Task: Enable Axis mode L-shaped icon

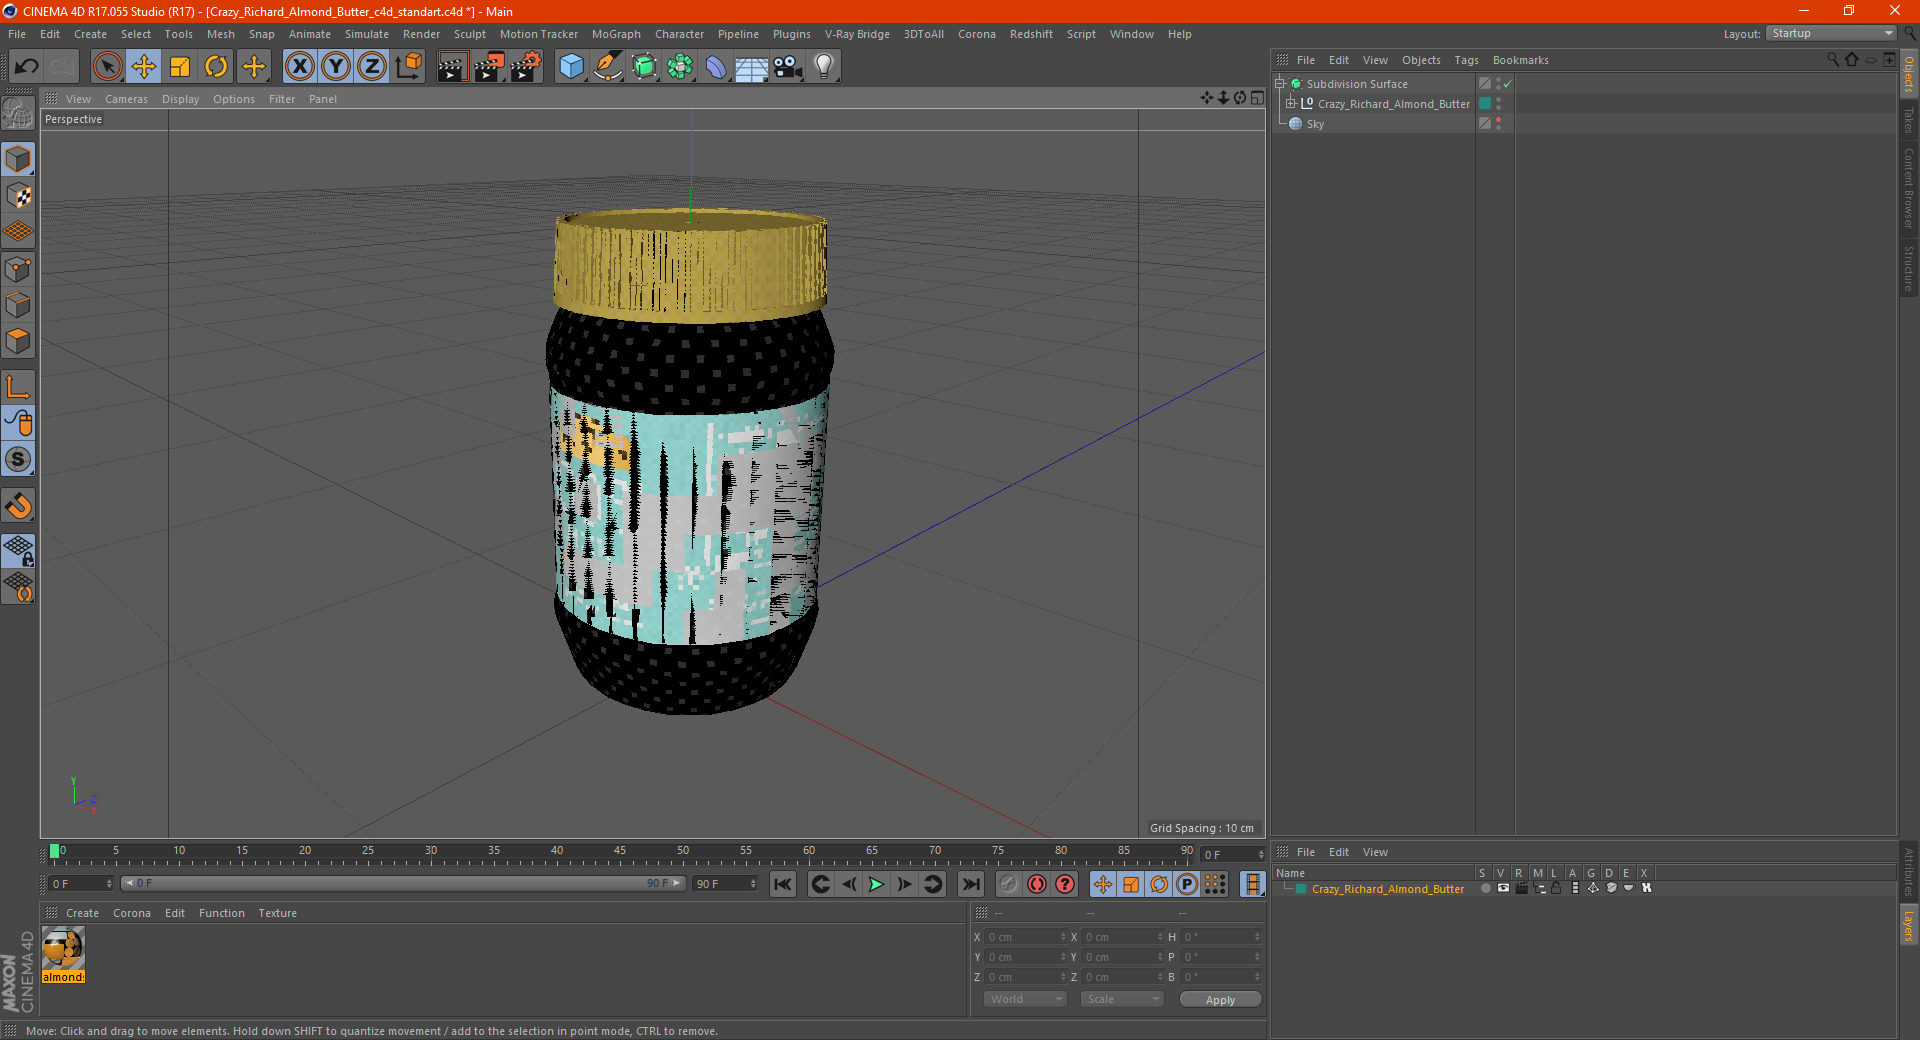Action: tap(18, 387)
